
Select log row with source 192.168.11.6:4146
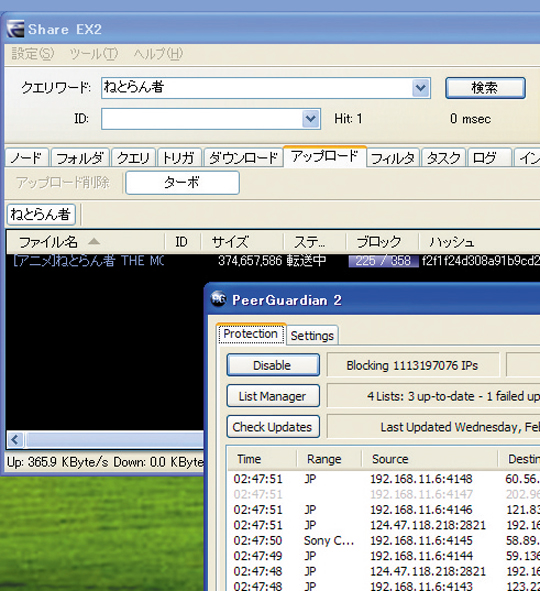(384, 510)
